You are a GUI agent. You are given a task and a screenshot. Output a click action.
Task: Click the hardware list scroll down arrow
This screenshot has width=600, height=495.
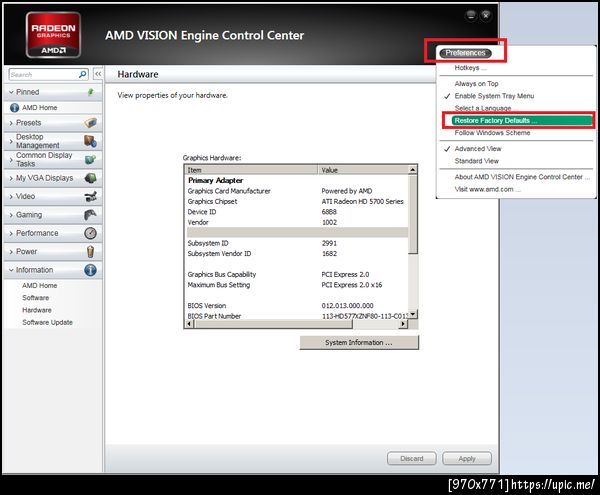pyautogui.click(x=412, y=314)
